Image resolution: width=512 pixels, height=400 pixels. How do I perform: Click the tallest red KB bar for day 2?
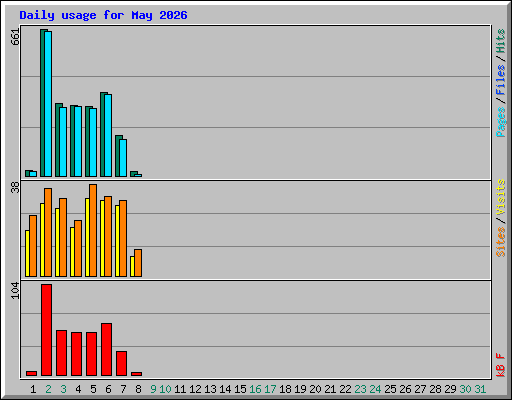click(x=47, y=330)
